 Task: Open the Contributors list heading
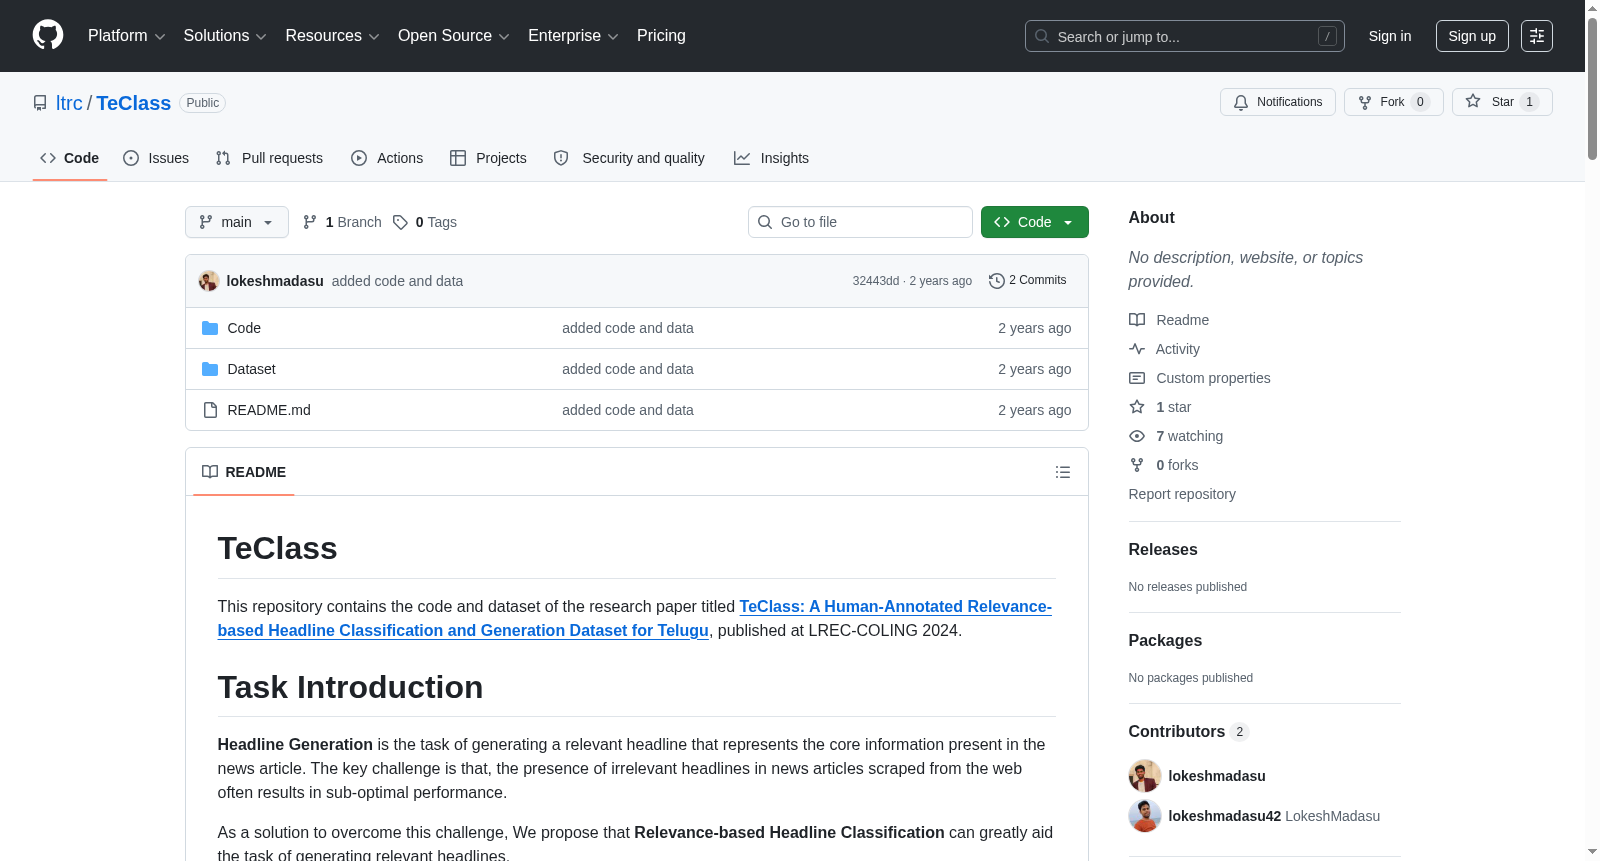point(1189,732)
